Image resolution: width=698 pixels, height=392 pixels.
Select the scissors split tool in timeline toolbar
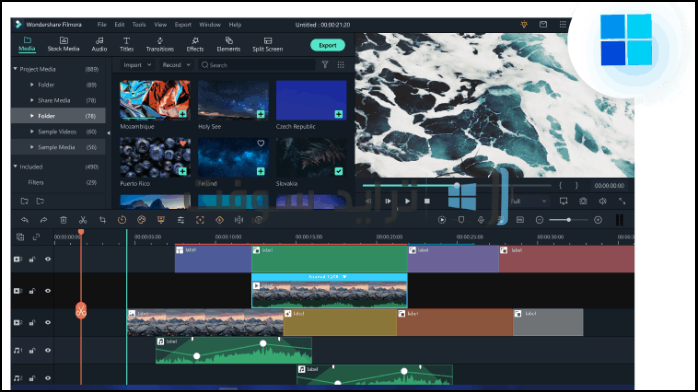coord(83,220)
